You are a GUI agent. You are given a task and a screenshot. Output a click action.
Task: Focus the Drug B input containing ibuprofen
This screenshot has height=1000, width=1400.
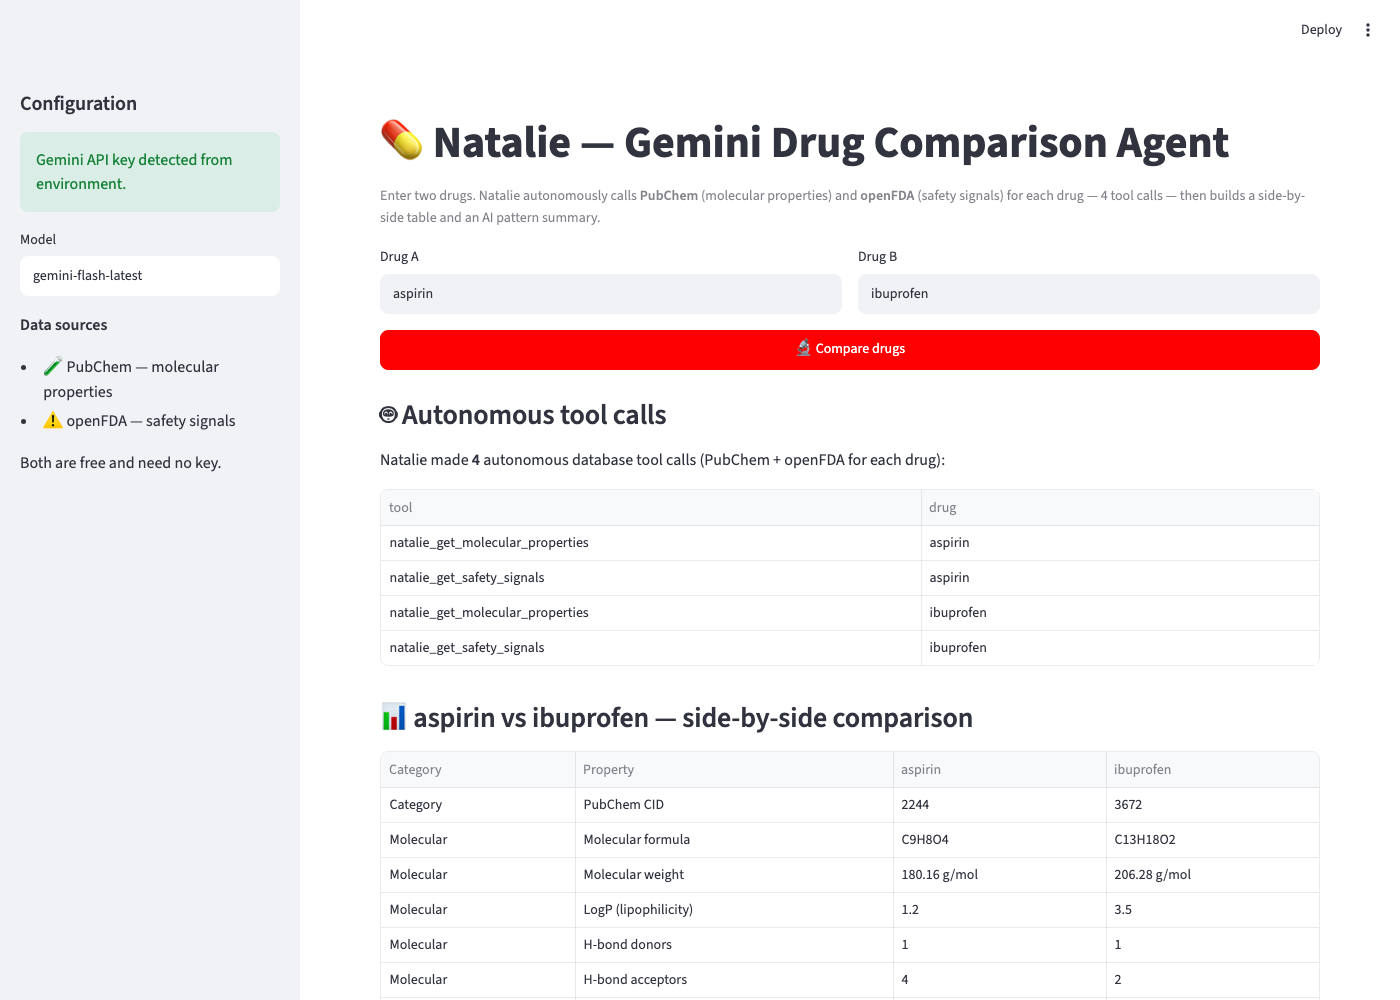[1089, 294]
